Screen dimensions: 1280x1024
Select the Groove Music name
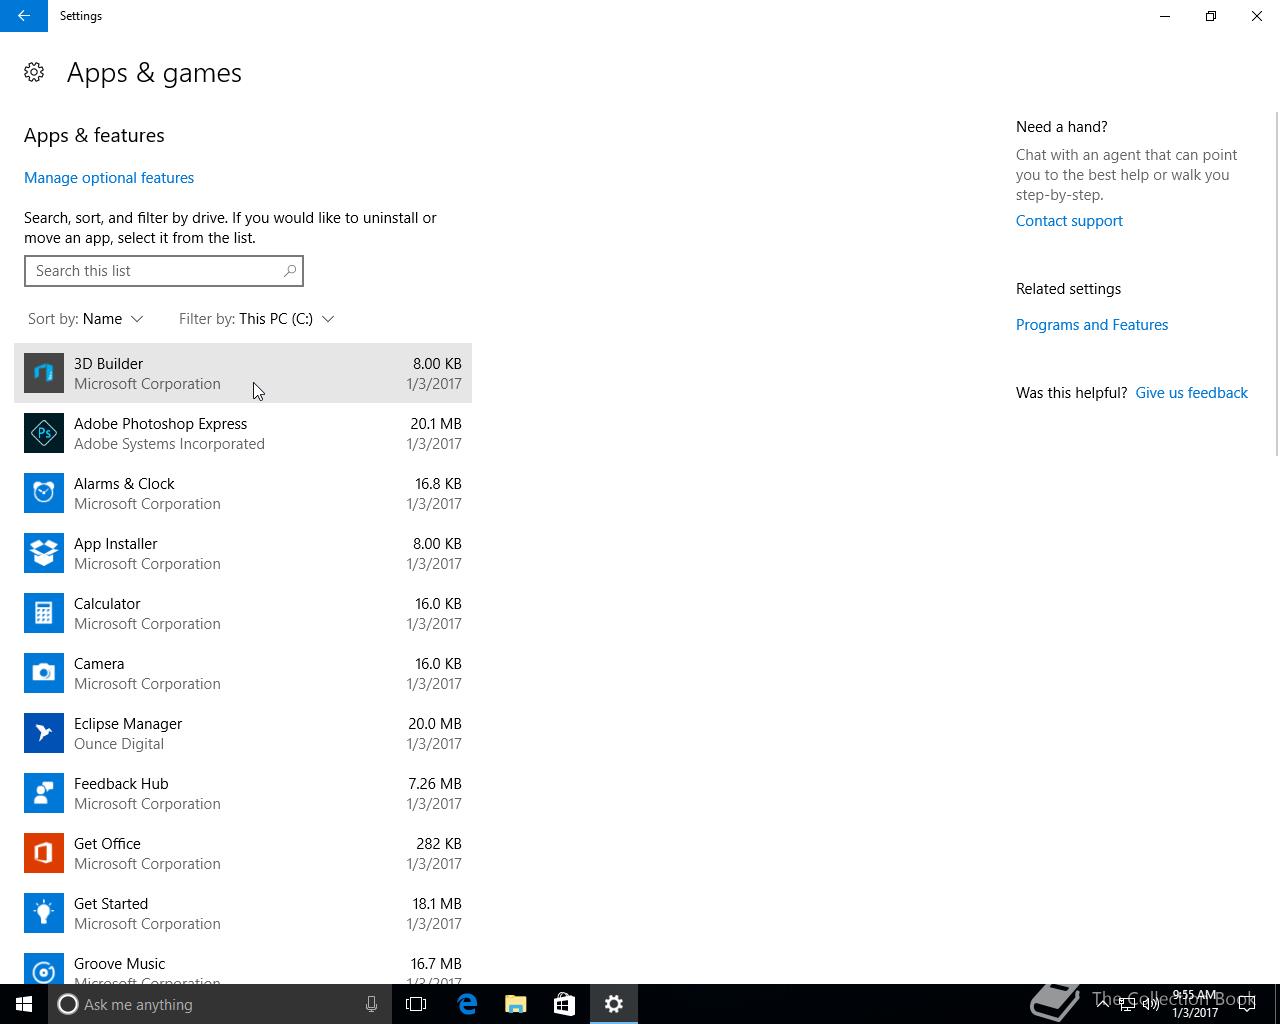(120, 964)
